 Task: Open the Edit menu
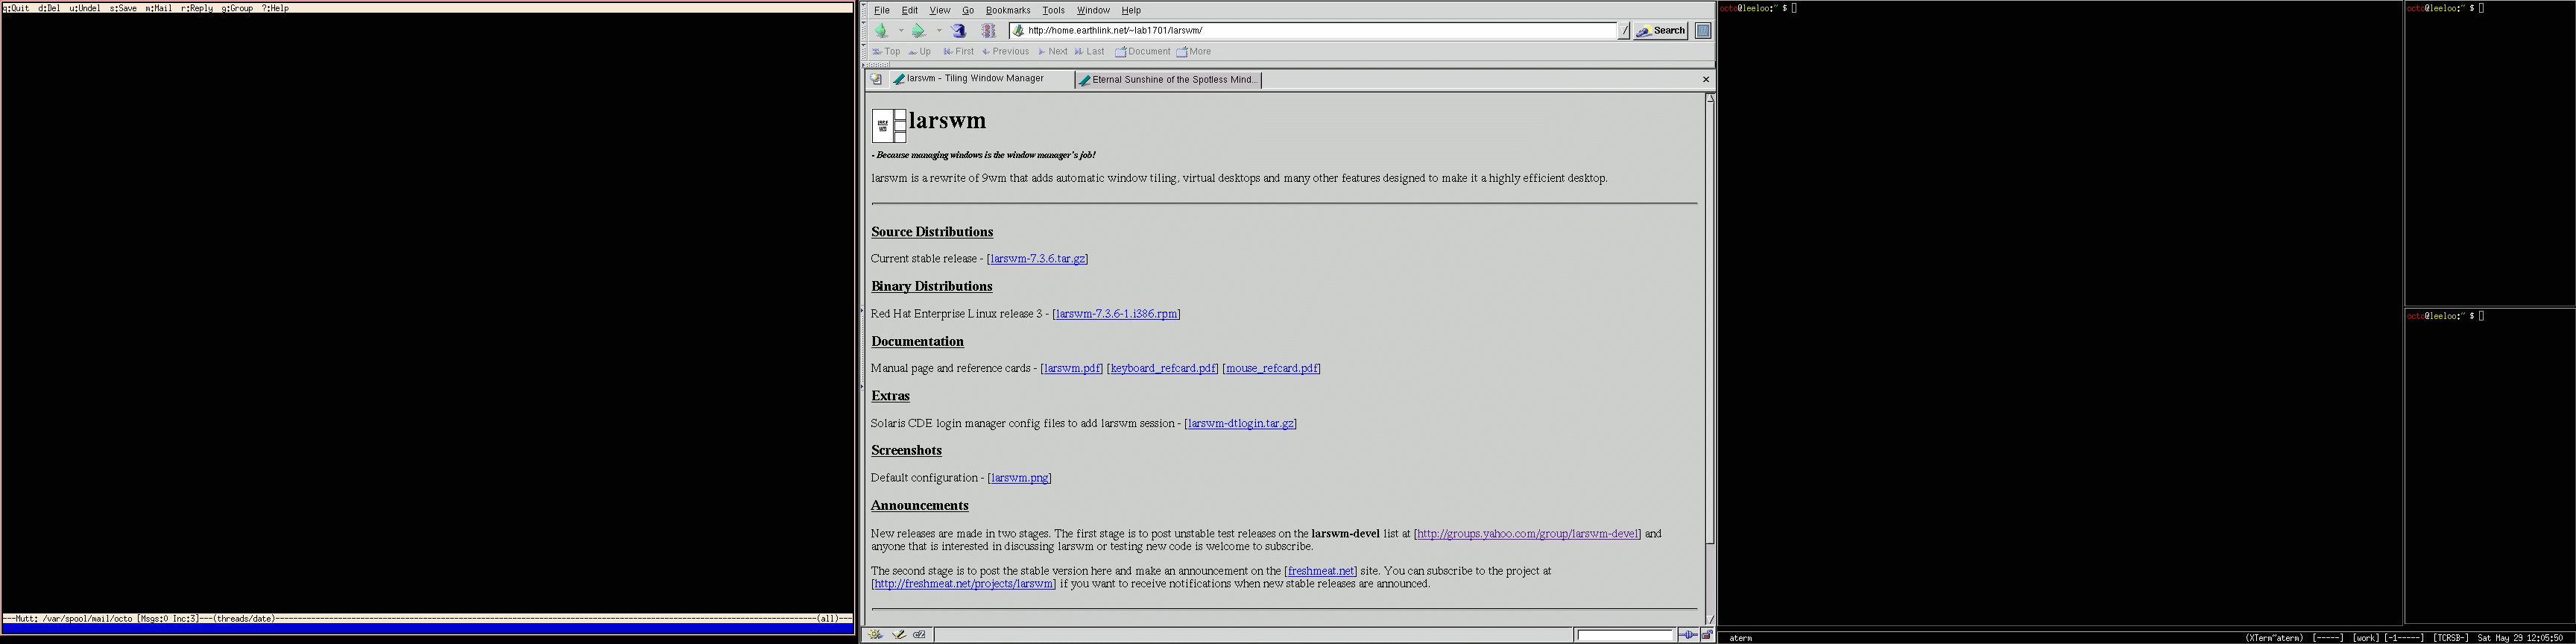click(910, 10)
